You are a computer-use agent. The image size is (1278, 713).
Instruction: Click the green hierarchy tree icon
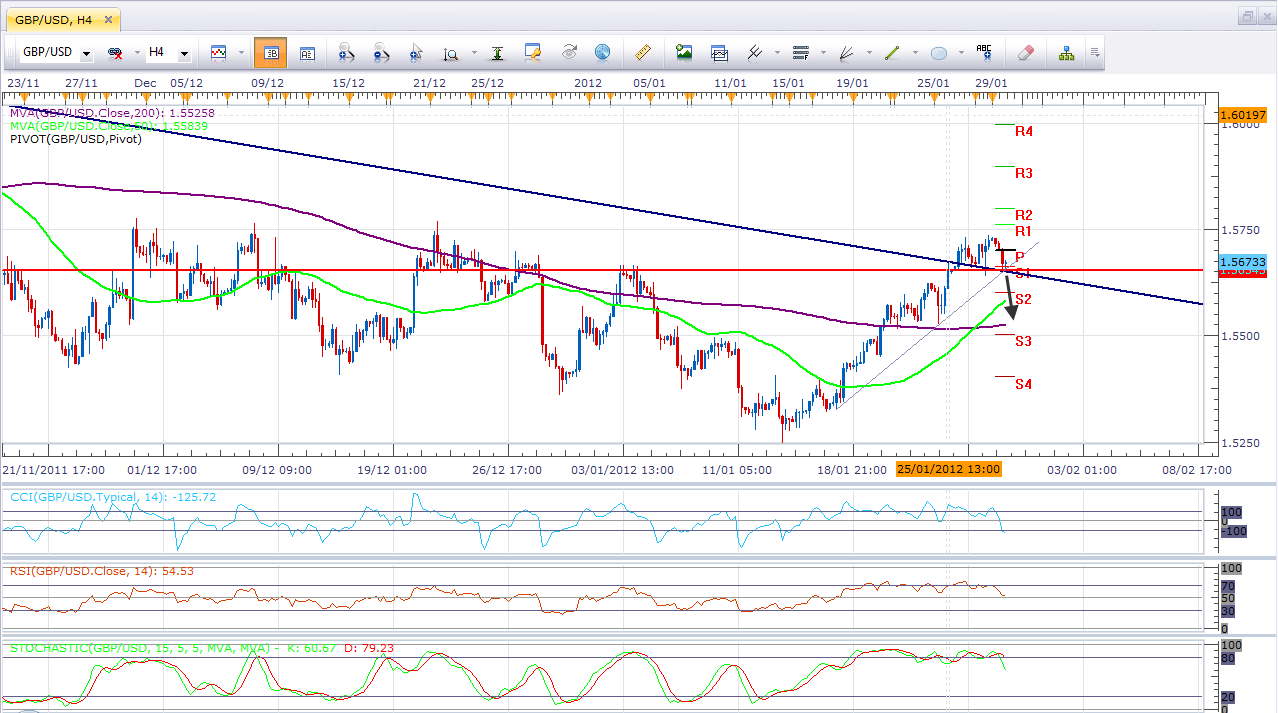tap(1066, 52)
